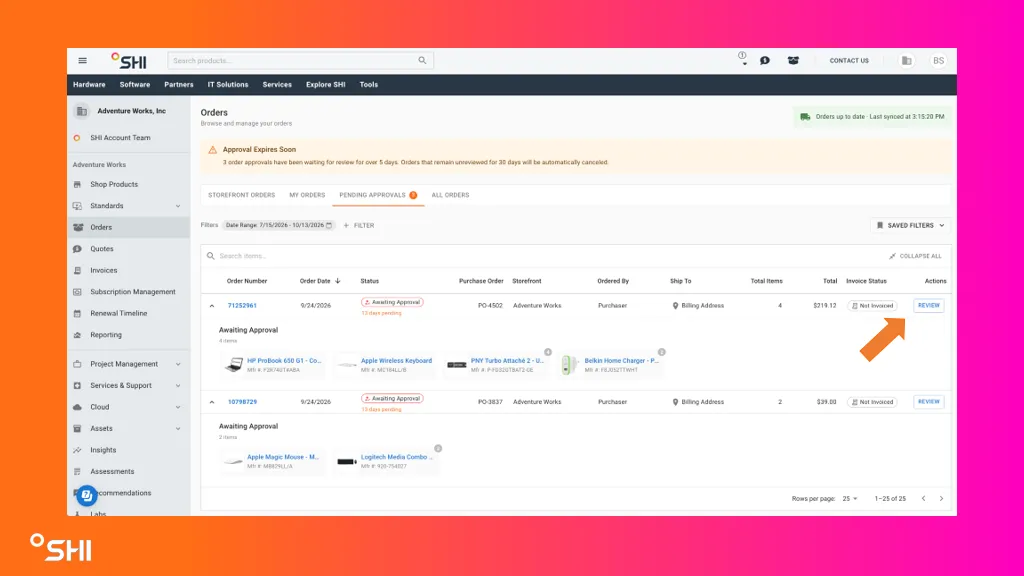The width and height of the screenshot is (1024, 576).
Task: Expand the Cloud sidebar section
Action: [178, 407]
